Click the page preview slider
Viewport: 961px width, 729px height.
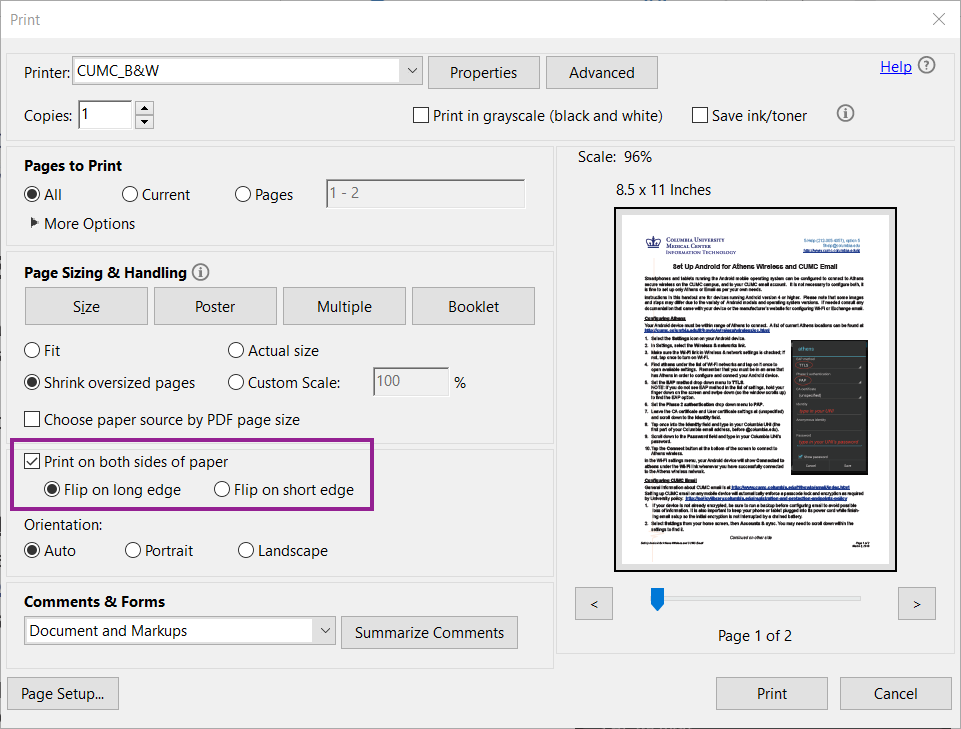(x=657, y=598)
